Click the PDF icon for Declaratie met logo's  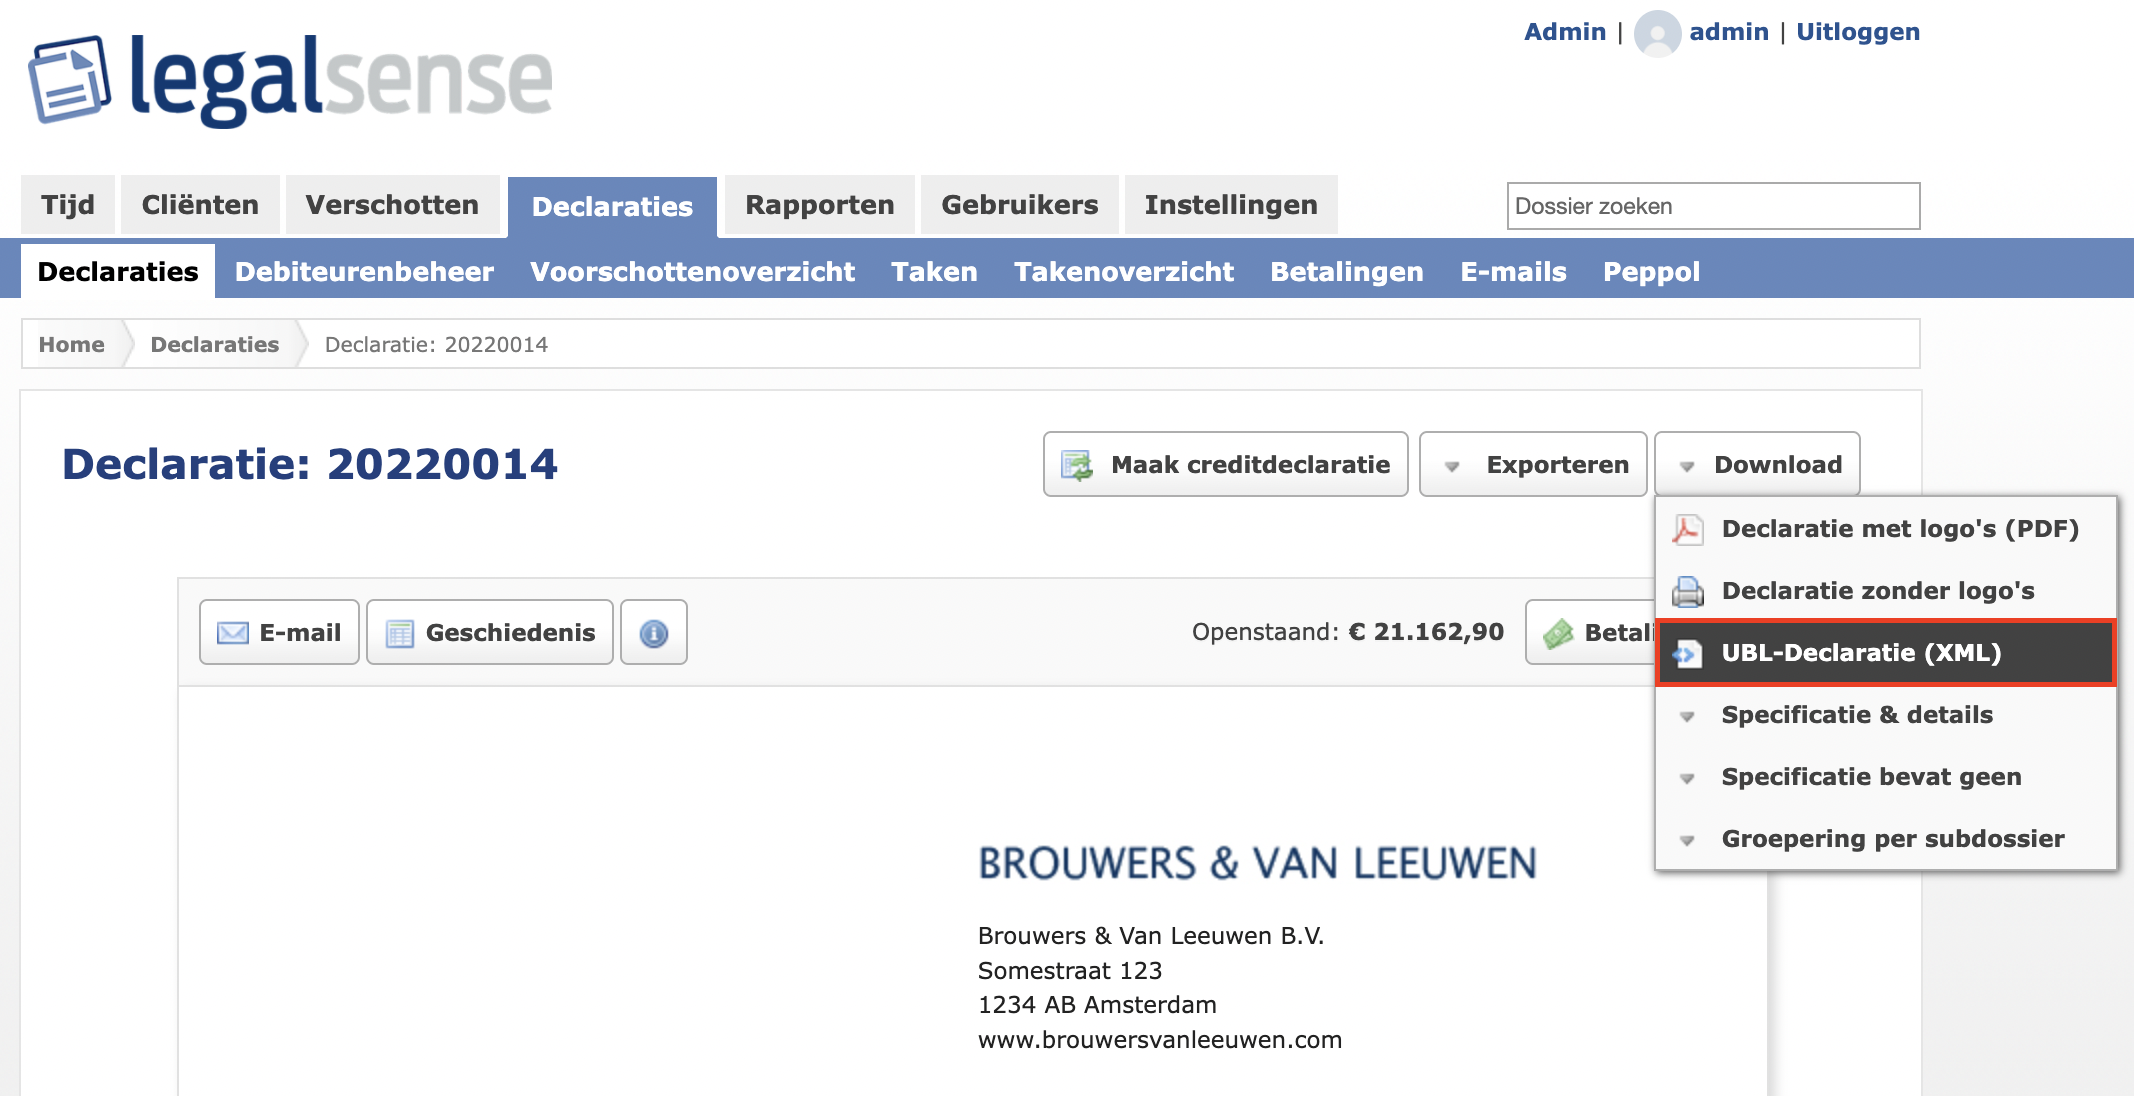tap(1687, 529)
